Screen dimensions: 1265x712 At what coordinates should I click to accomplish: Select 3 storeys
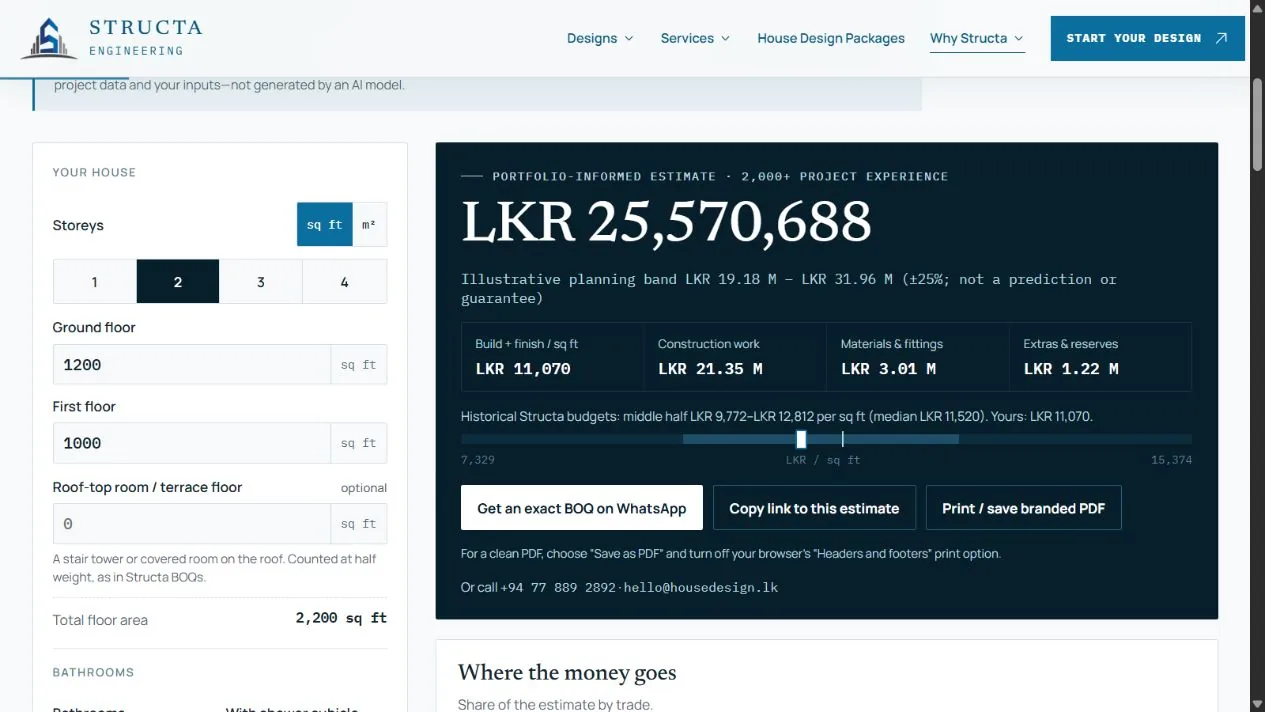coord(261,282)
